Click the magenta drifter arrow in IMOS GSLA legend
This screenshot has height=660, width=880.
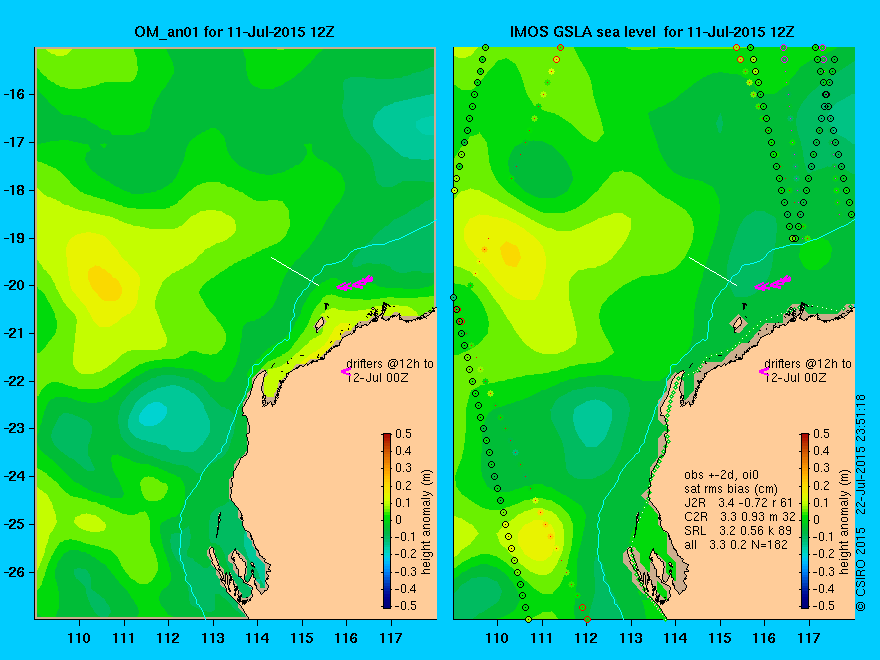point(764,371)
